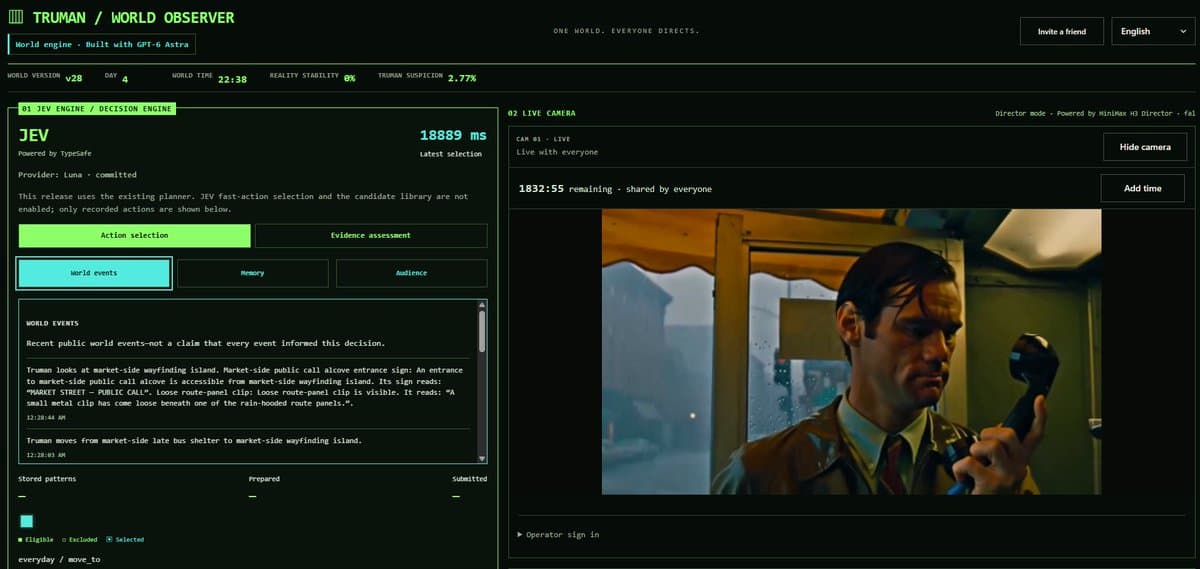Click the 18889 ms latency value
This screenshot has height=569, width=1200.
pos(453,135)
